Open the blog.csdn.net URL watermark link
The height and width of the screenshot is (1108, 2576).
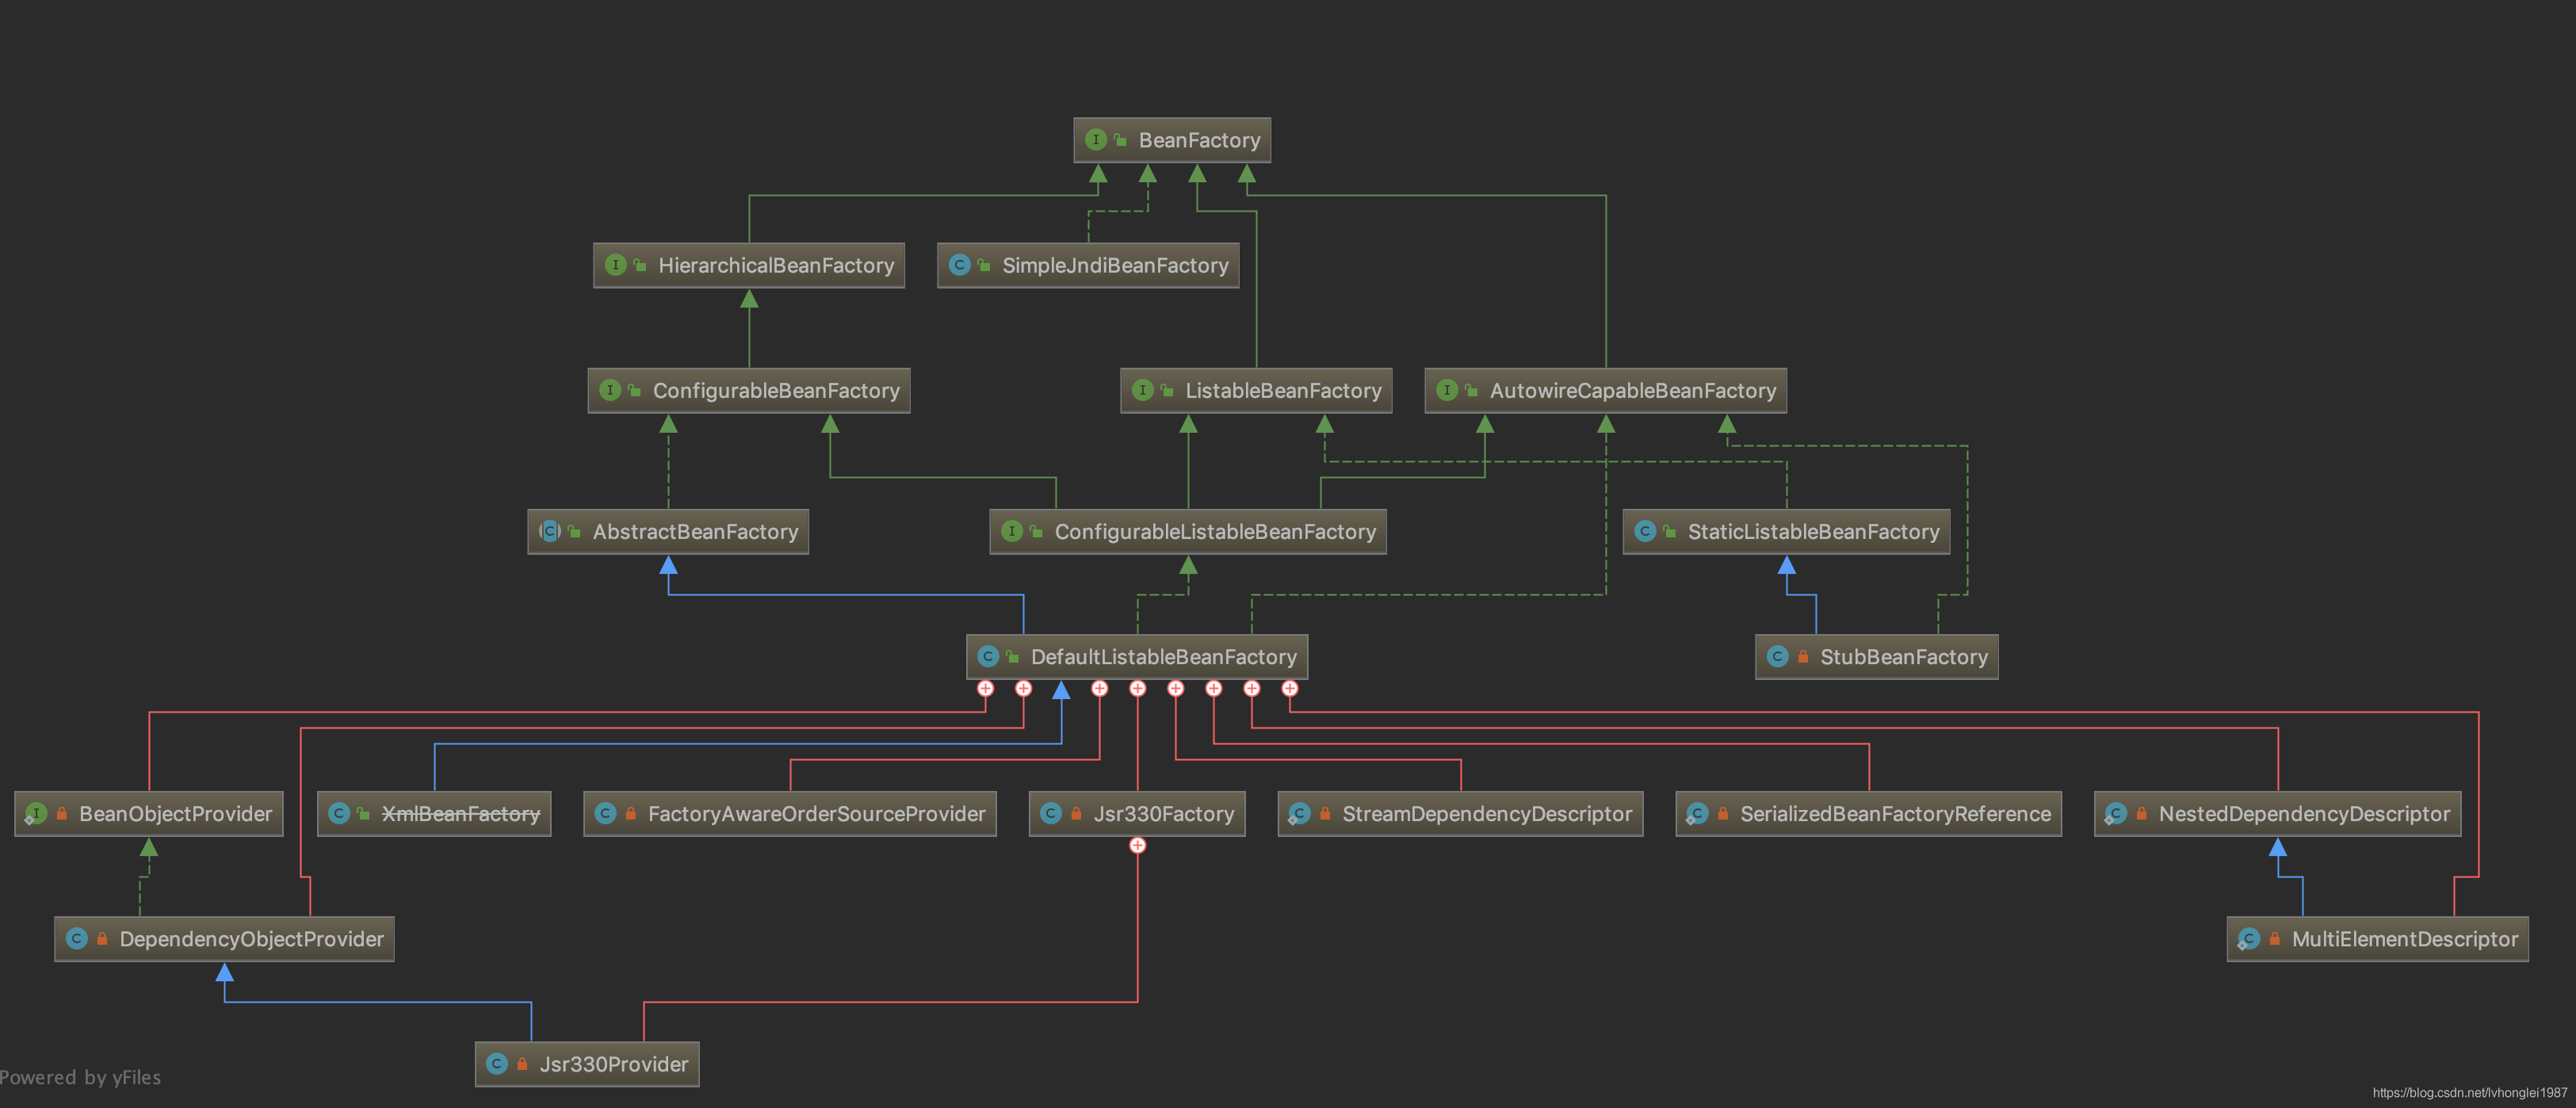[2469, 1092]
